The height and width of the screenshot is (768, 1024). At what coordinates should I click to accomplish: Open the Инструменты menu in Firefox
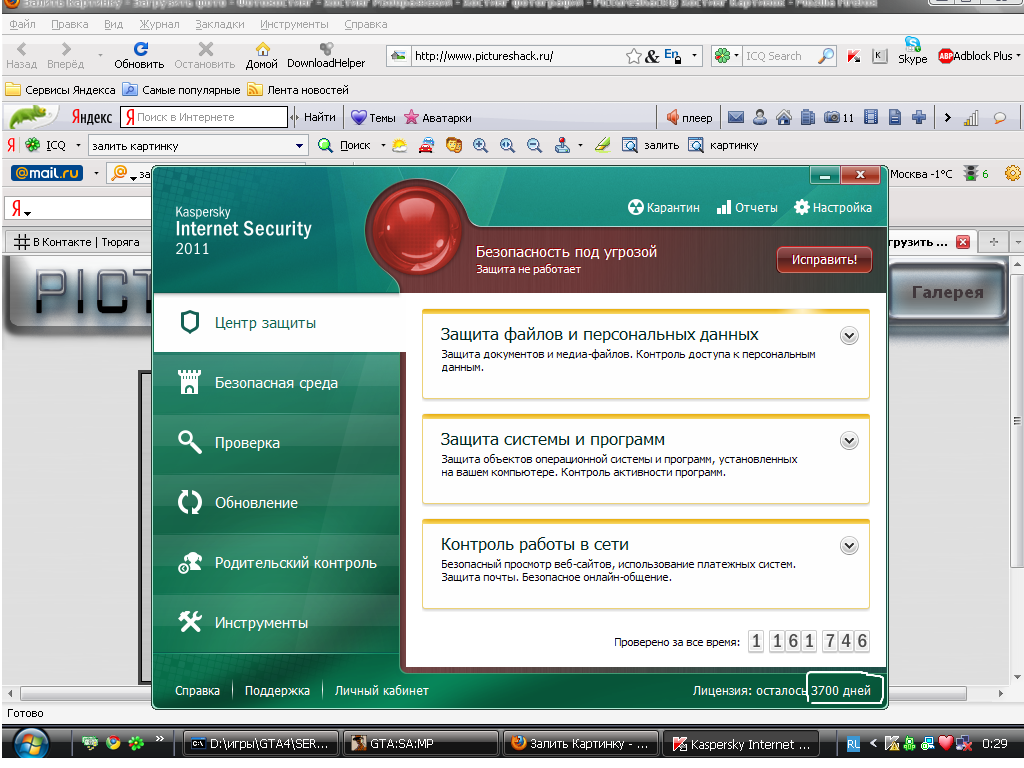[294, 24]
